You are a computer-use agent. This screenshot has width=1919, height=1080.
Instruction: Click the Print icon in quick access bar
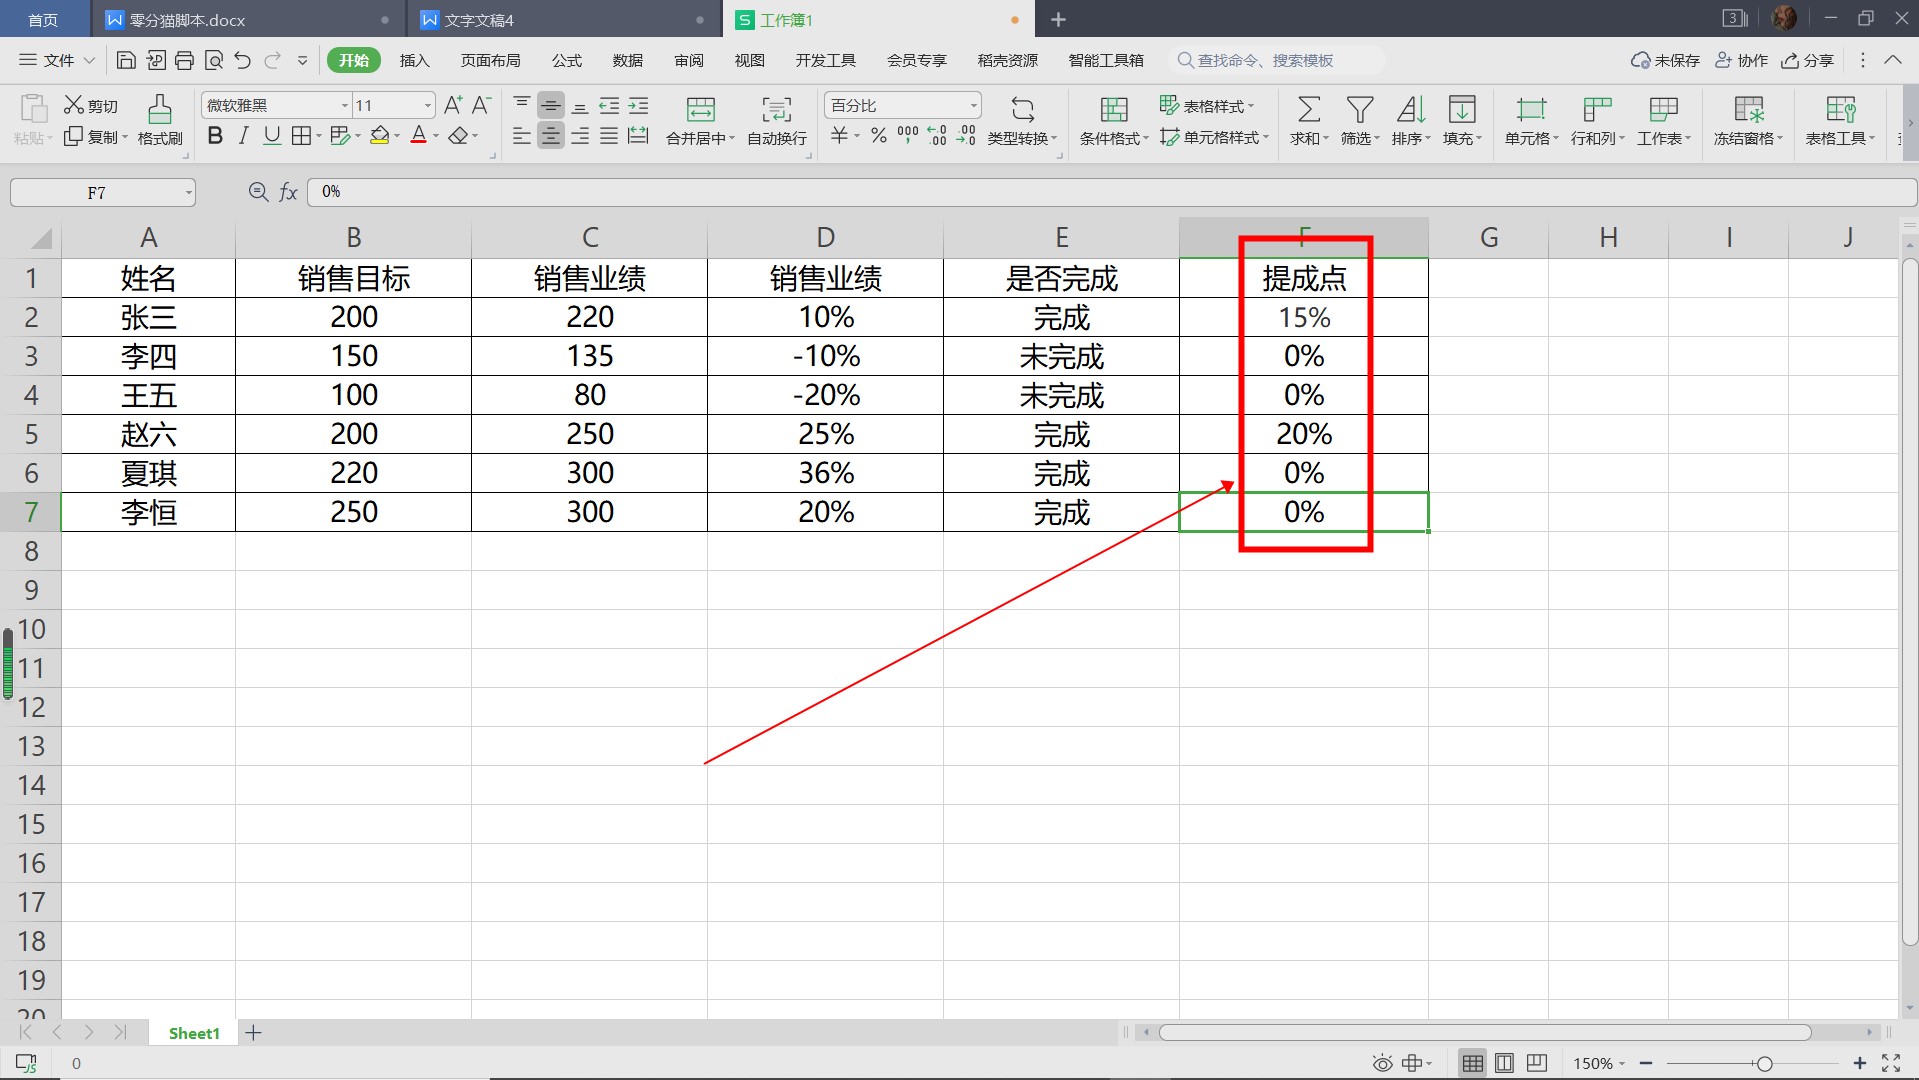click(184, 61)
